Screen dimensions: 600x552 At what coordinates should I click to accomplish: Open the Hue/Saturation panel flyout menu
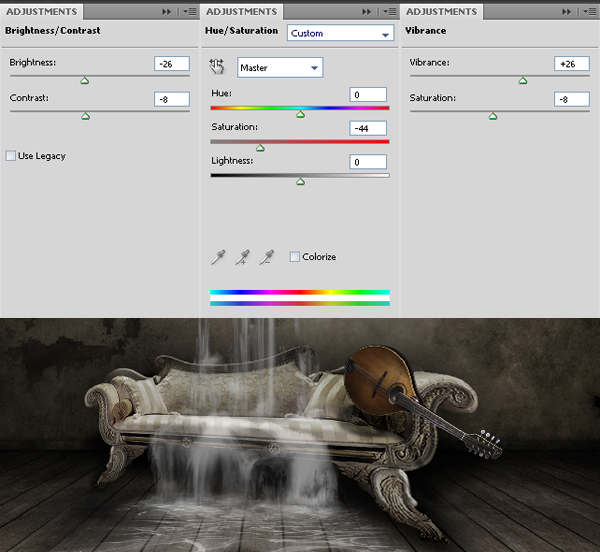pyautogui.click(x=390, y=11)
